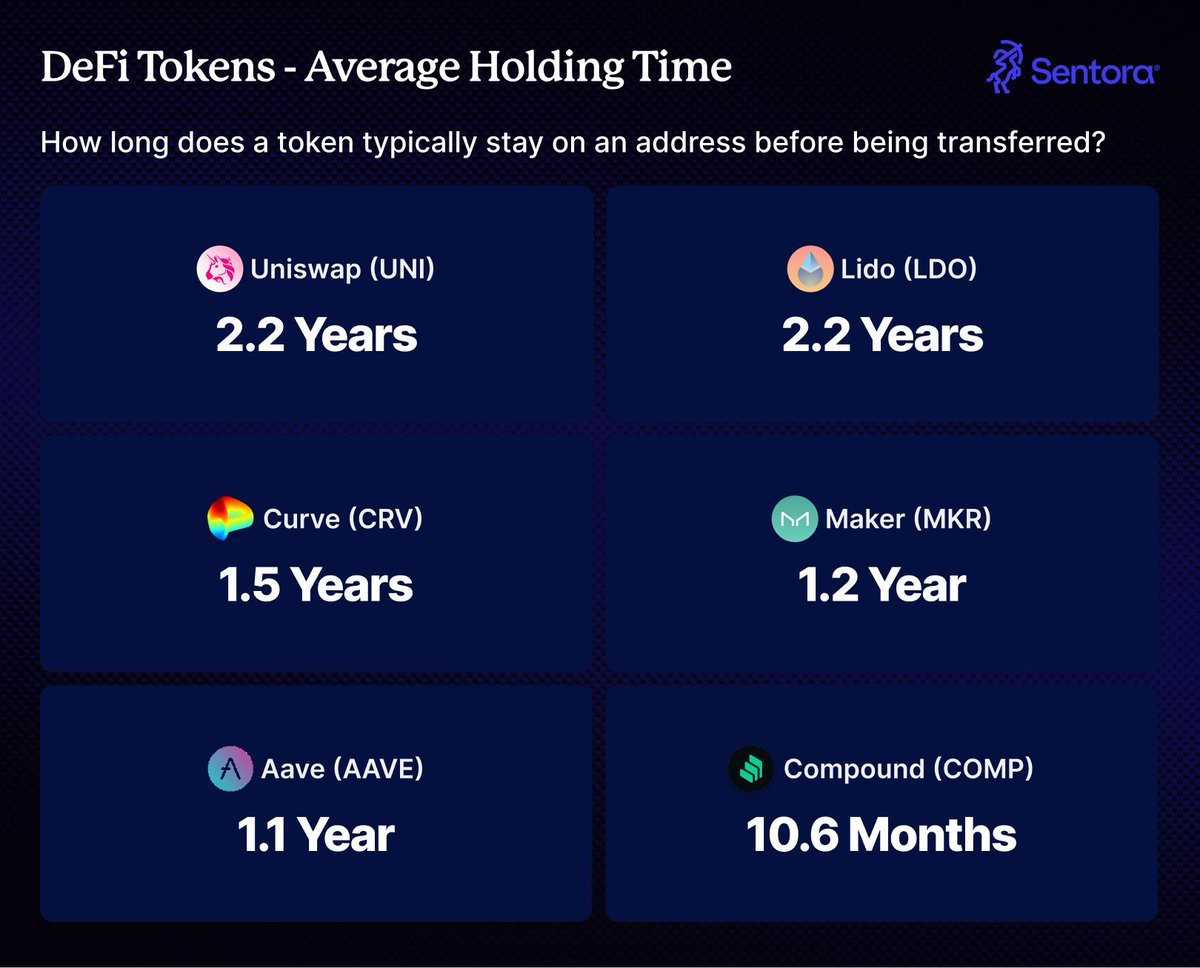Click the Aave ghost logo icon
The width and height of the screenshot is (1200, 968).
point(231,769)
